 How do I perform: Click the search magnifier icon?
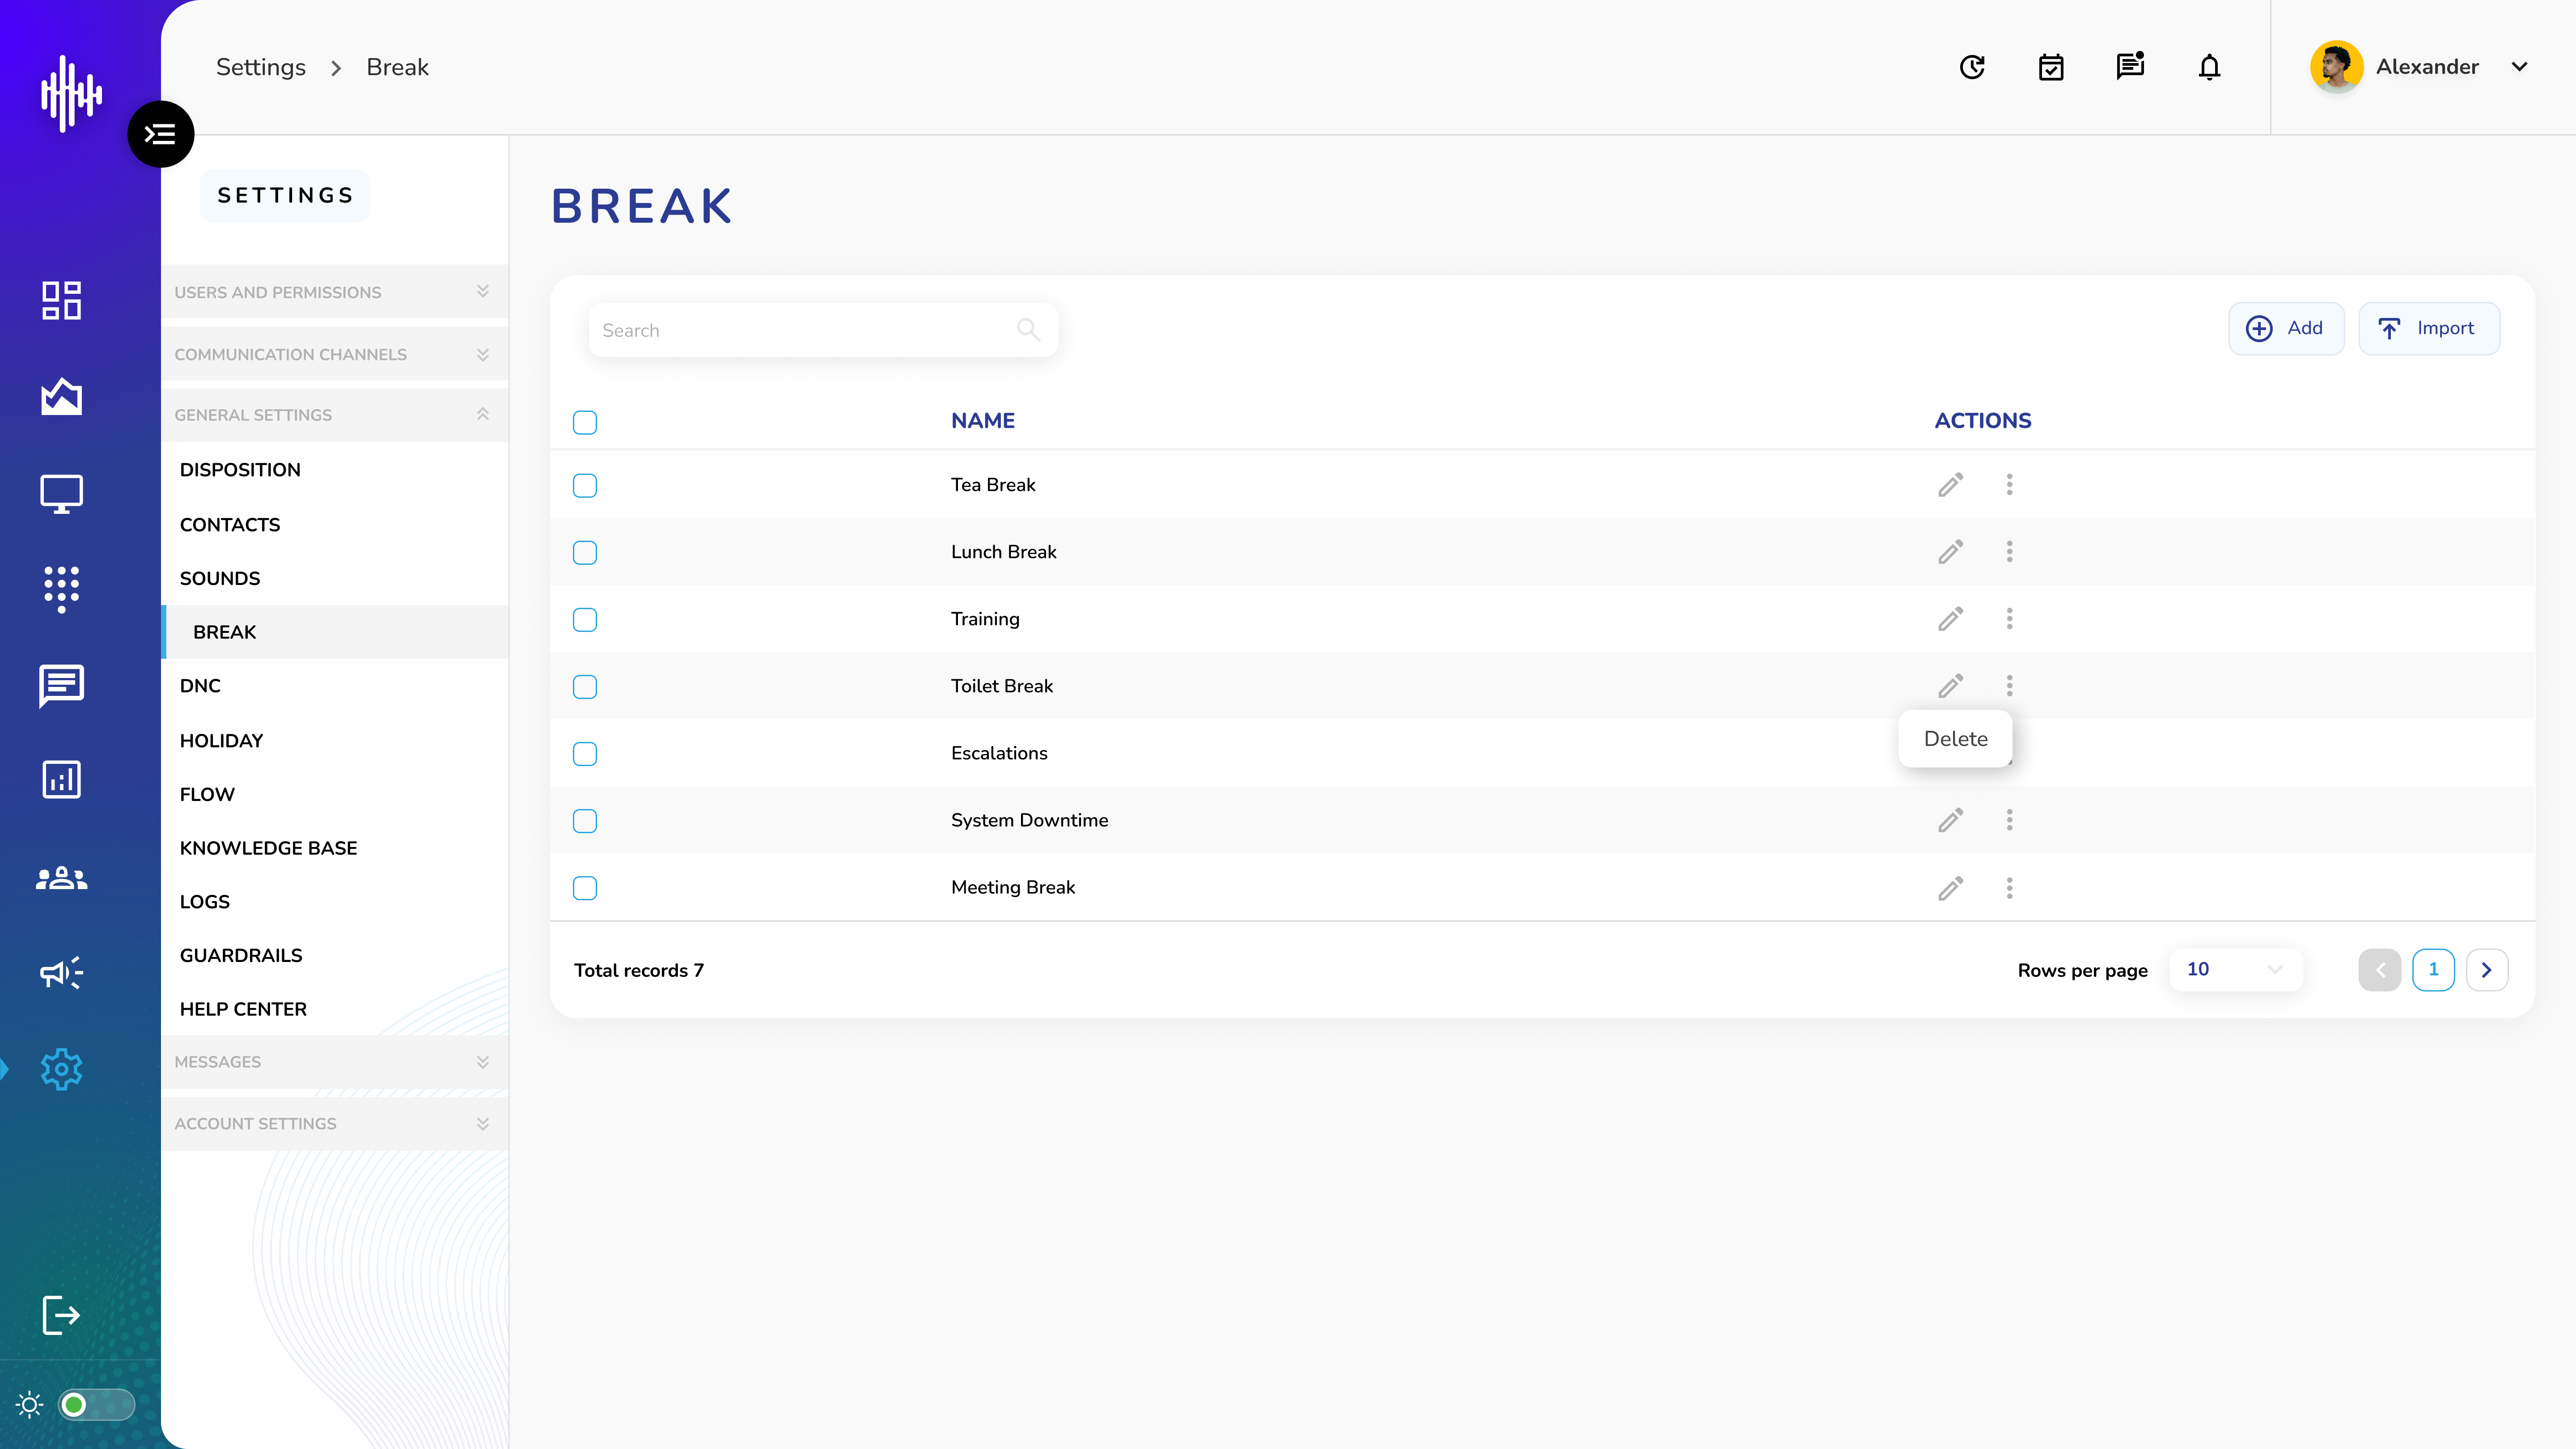click(x=1028, y=329)
